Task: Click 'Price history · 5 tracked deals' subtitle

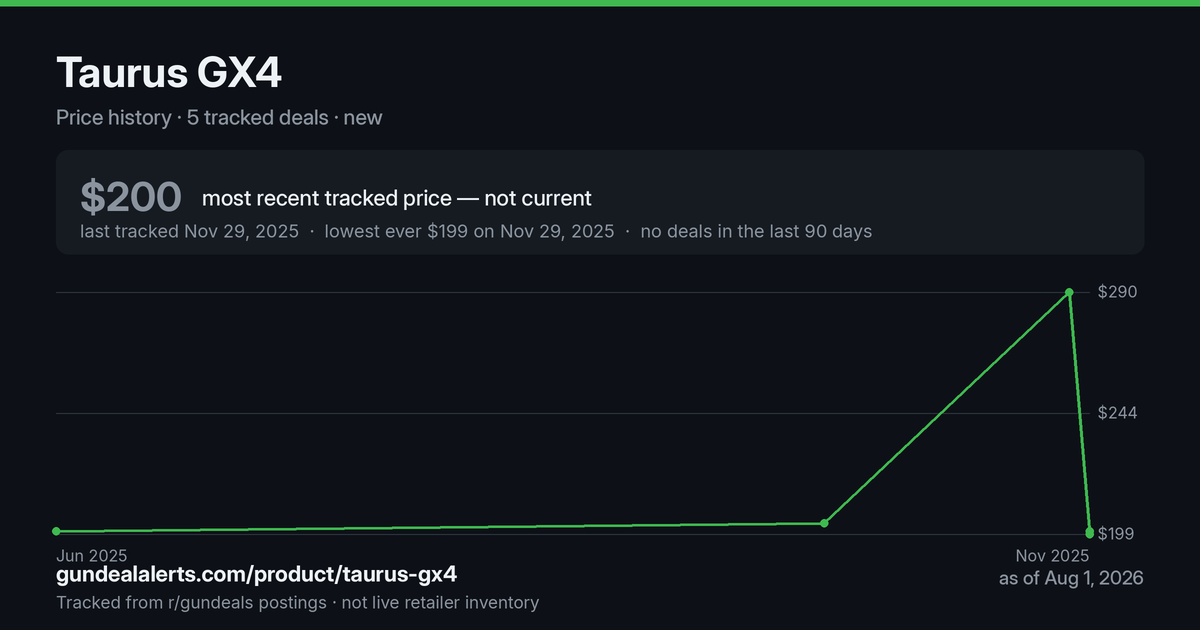Action: tap(192, 117)
